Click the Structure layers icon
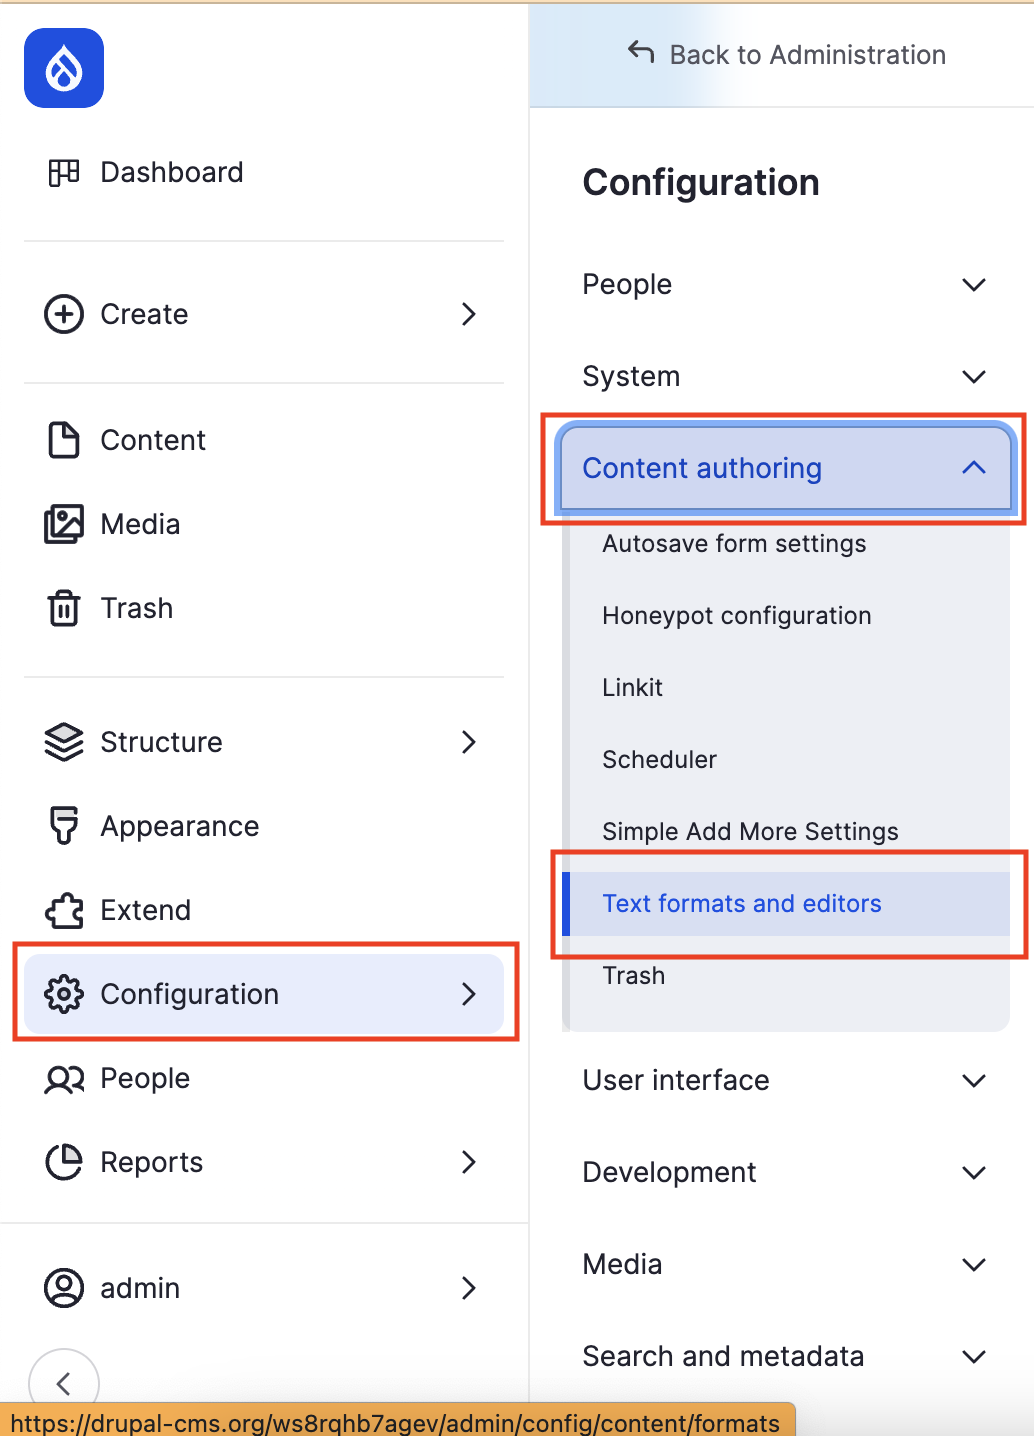This screenshot has height=1436, width=1034. pos(64,742)
